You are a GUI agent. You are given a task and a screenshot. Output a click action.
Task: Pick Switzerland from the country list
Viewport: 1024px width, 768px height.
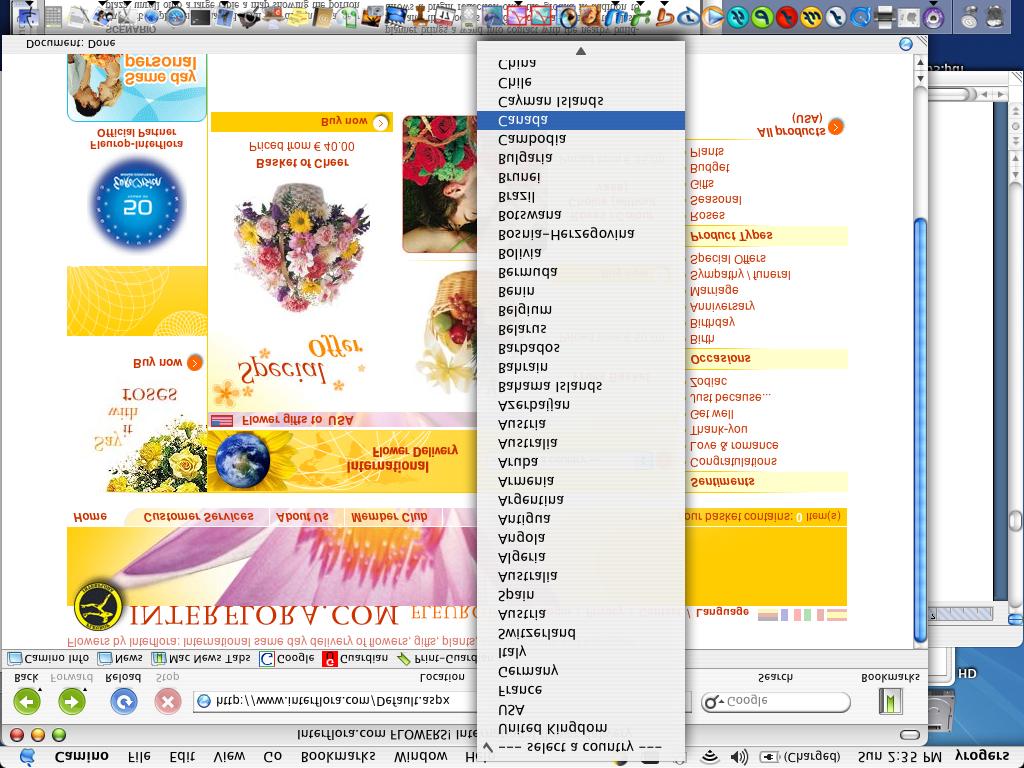(x=581, y=633)
